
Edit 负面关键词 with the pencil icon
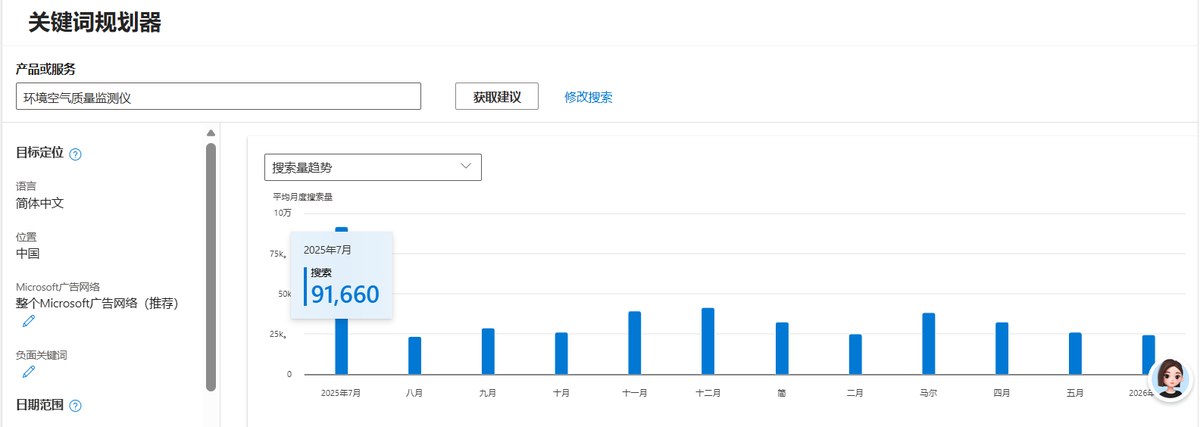tap(28, 372)
